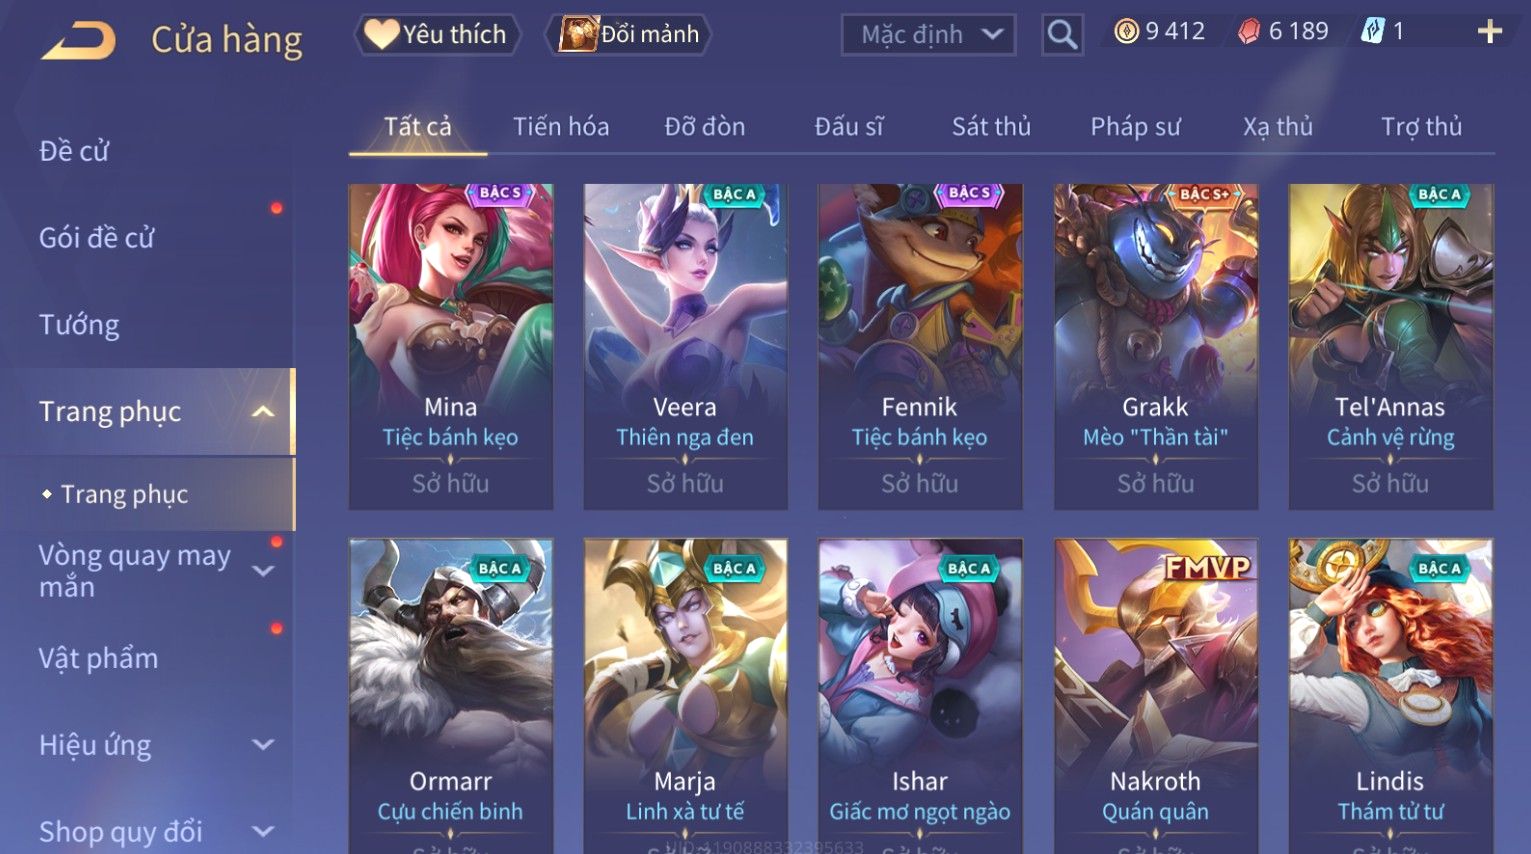Select the Tiến hóa tab

pyautogui.click(x=561, y=127)
